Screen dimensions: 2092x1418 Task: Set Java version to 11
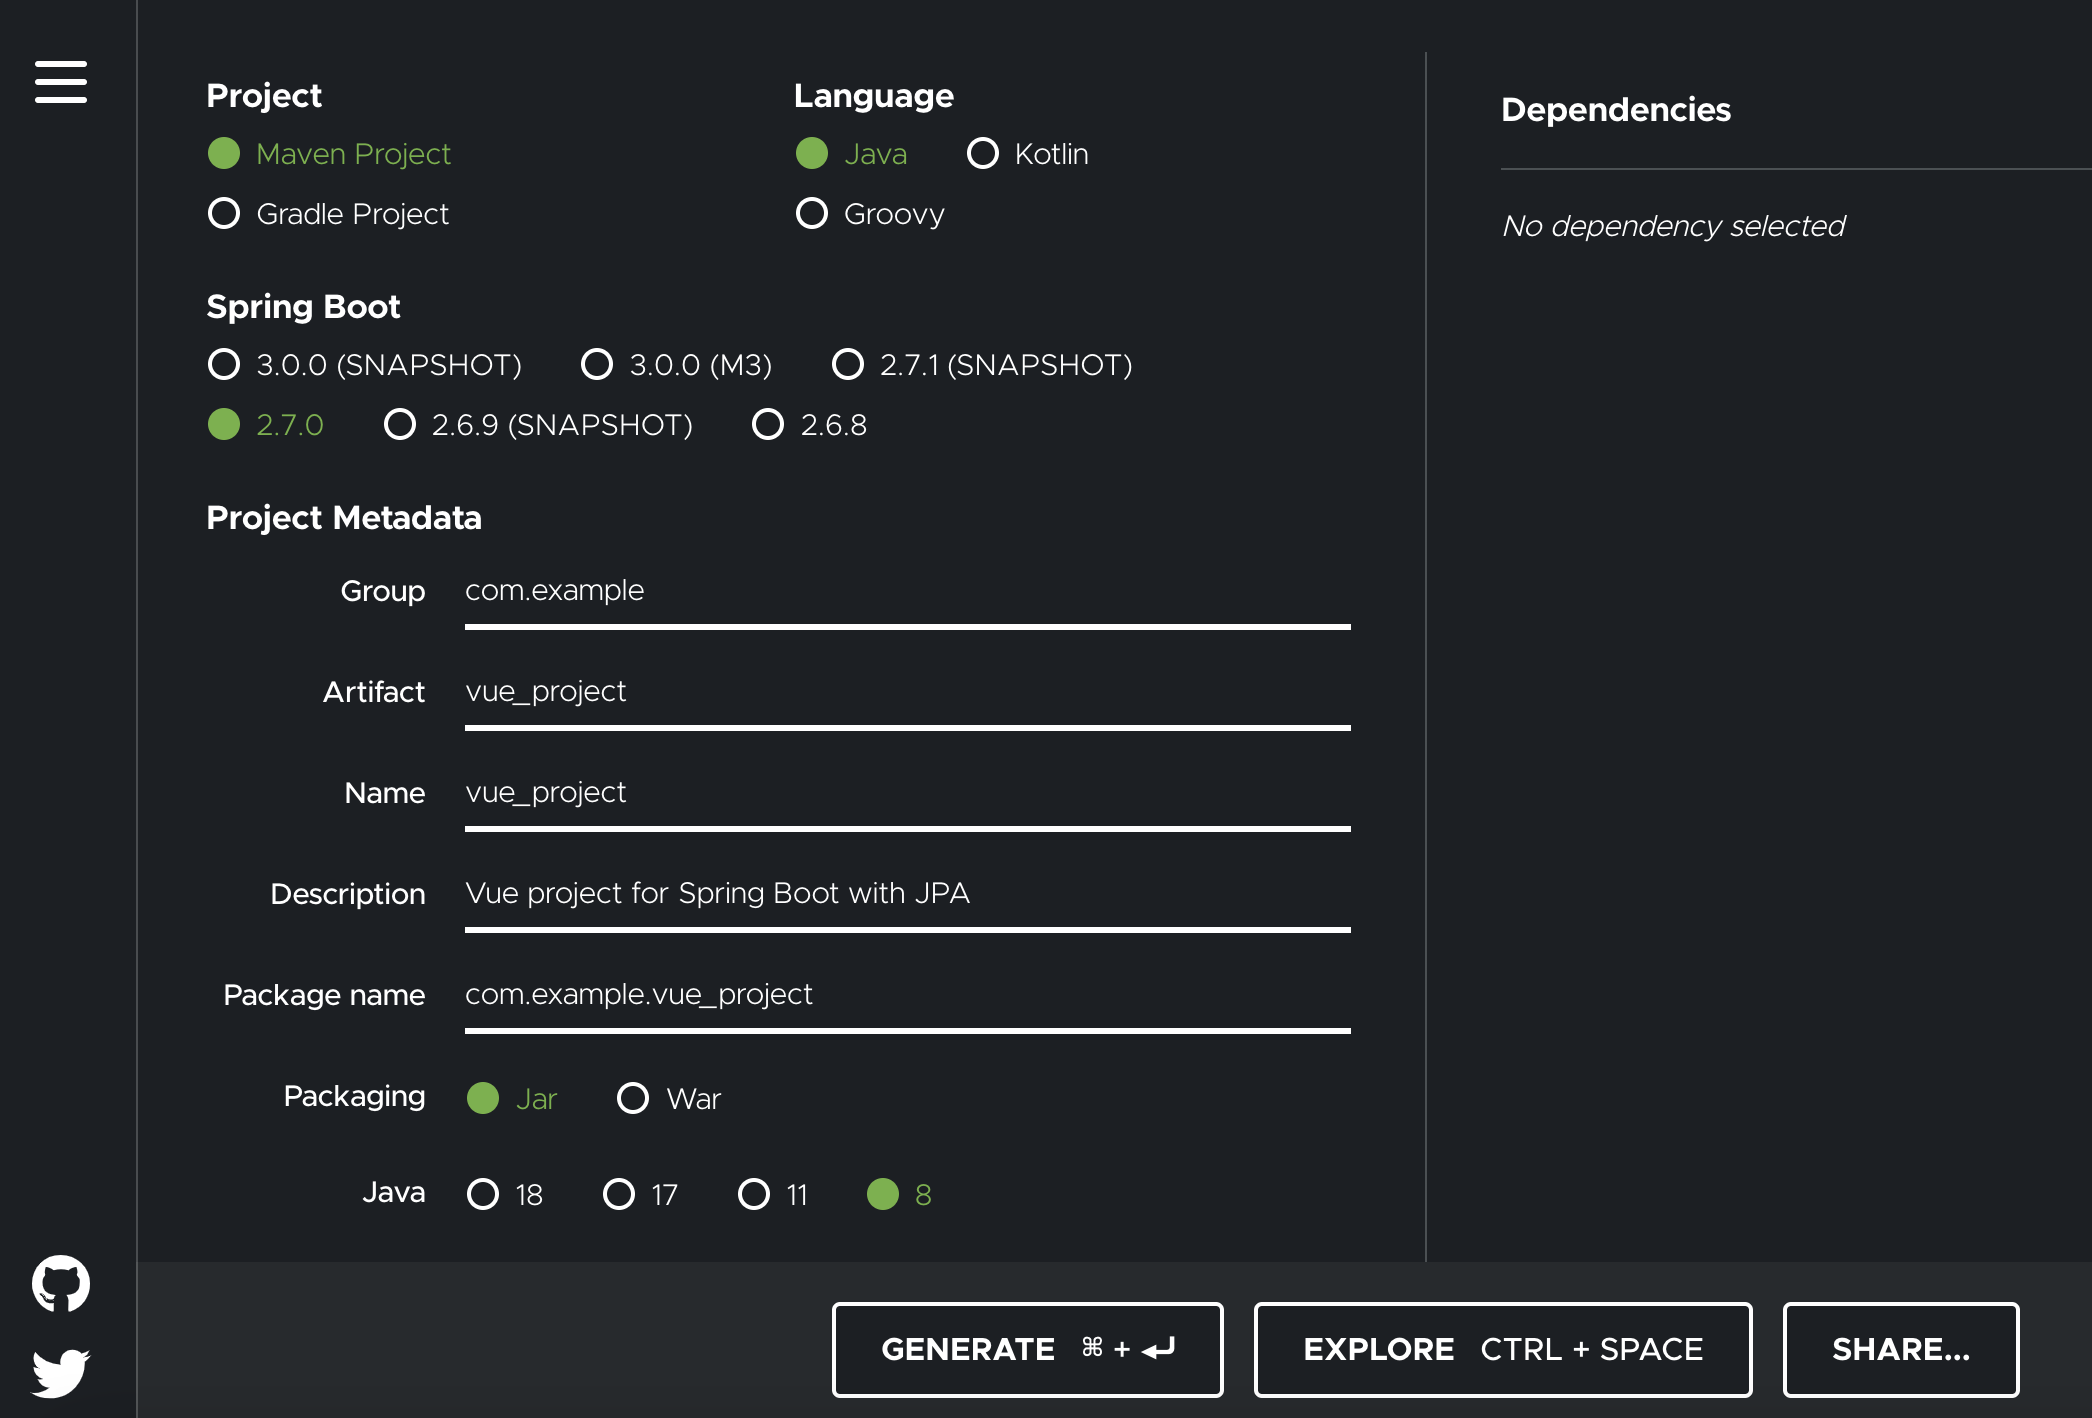tap(773, 1195)
